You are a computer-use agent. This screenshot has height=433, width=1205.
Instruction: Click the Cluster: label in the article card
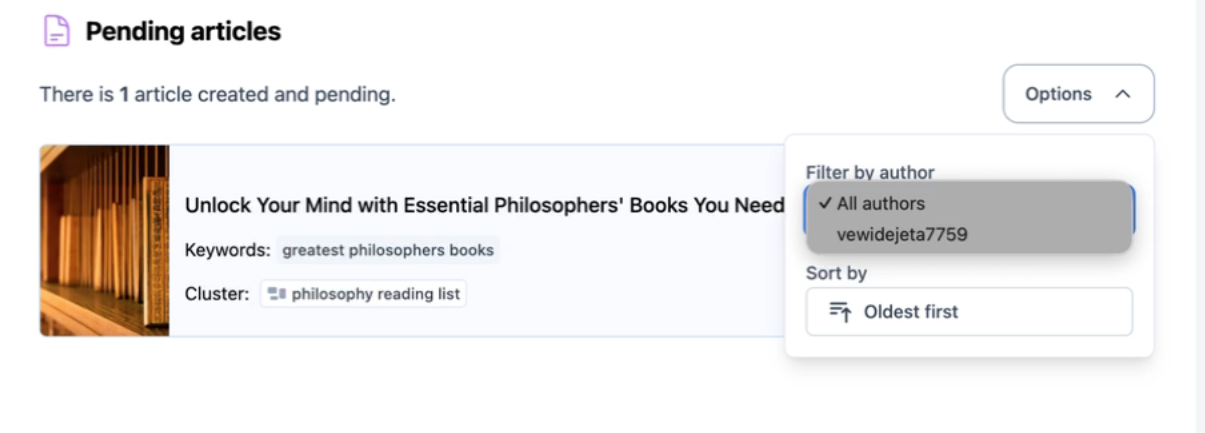coord(216,294)
